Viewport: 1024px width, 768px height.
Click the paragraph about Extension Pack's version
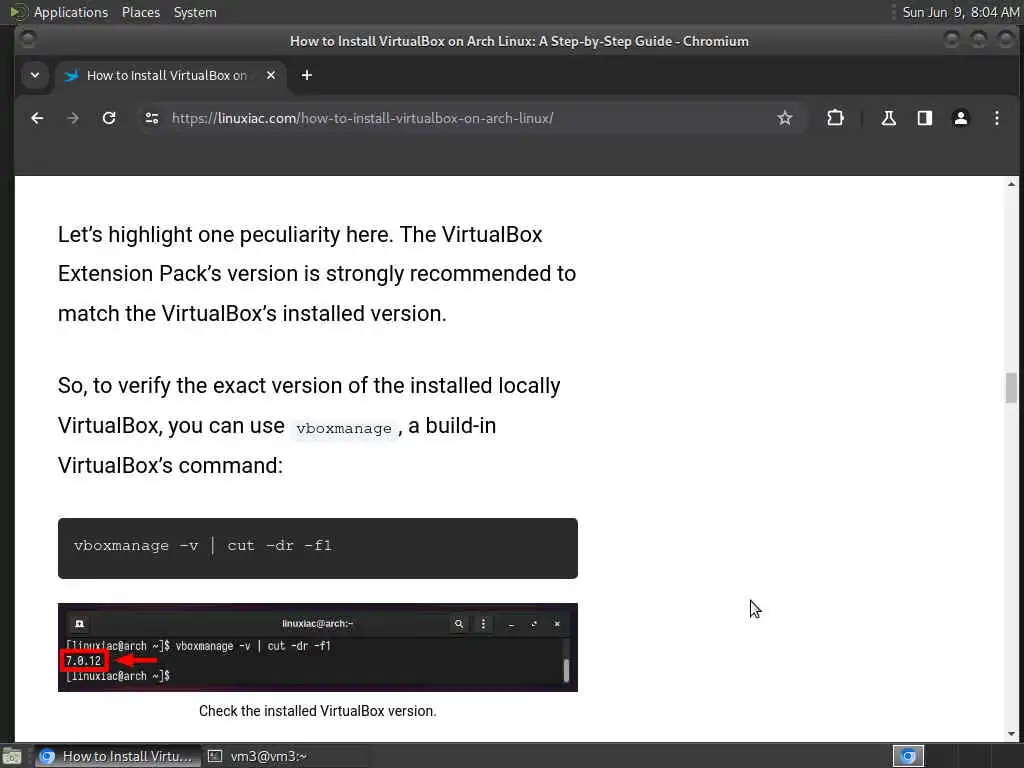click(x=317, y=274)
